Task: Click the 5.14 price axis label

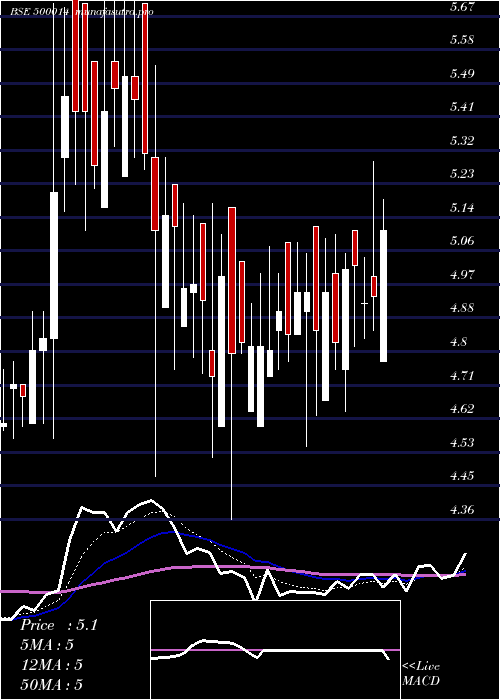Action: point(461,208)
